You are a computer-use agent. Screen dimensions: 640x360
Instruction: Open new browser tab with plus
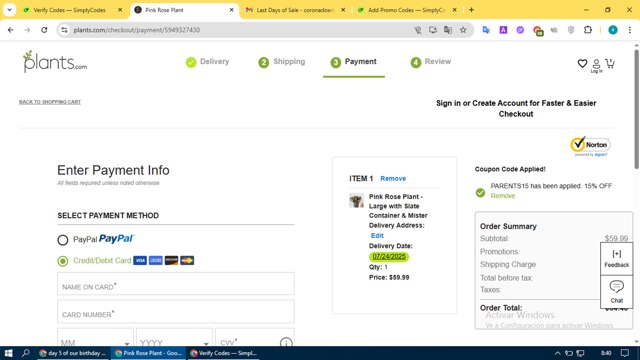(x=471, y=10)
